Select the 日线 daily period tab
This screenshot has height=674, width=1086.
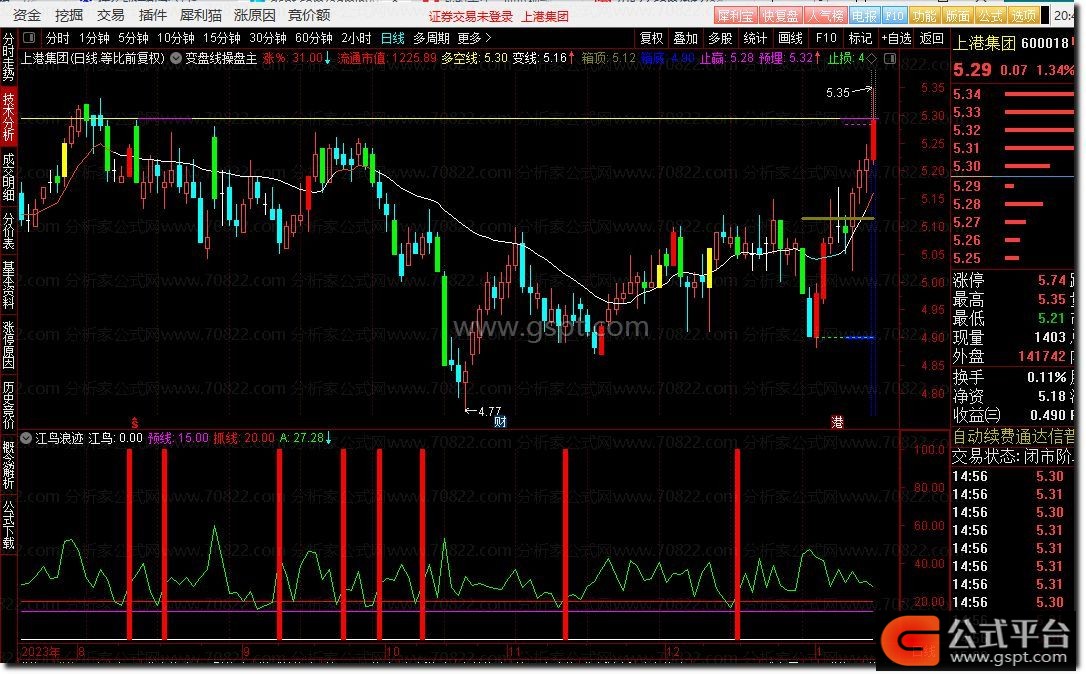(393, 38)
